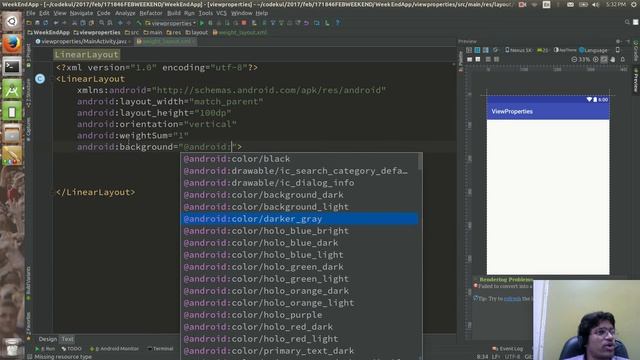Viewport: 640px width, 360px height.
Task: Click the LinearLayout breadcrumb tag
Action: pos(87,55)
